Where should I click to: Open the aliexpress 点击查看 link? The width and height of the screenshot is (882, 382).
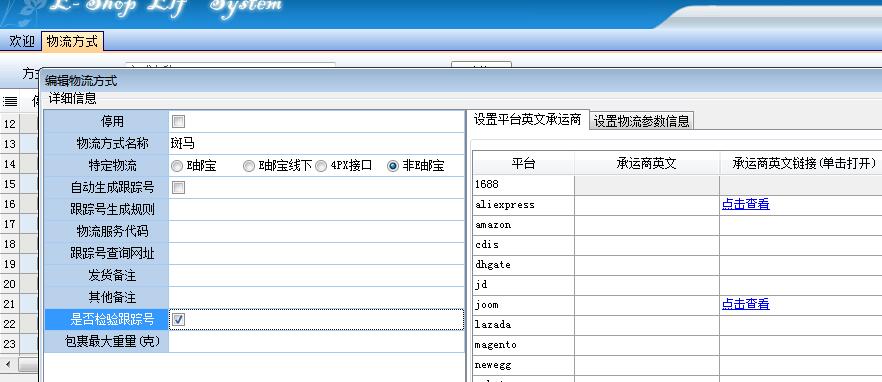[745, 204]
